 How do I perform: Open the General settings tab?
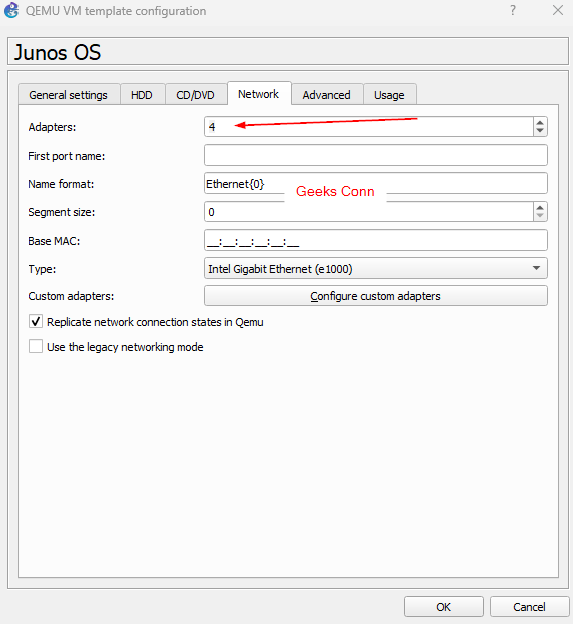point(69,95)
